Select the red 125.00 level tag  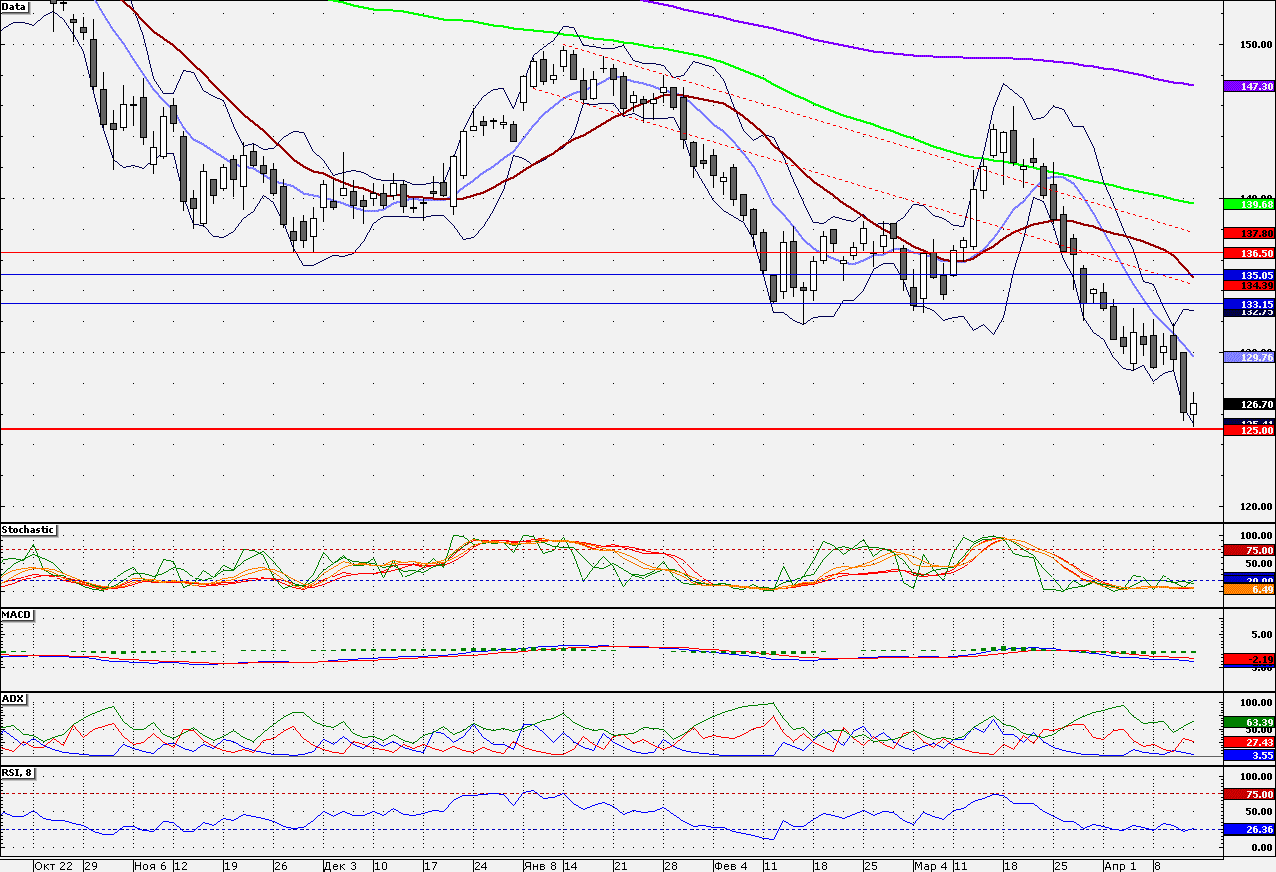click(x=1249, y=431)
